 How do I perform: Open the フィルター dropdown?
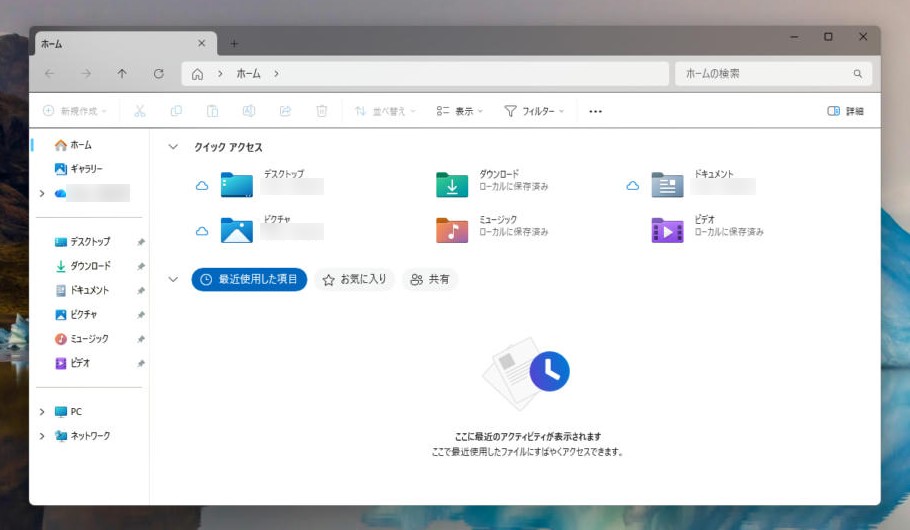[x=534, y=111]
